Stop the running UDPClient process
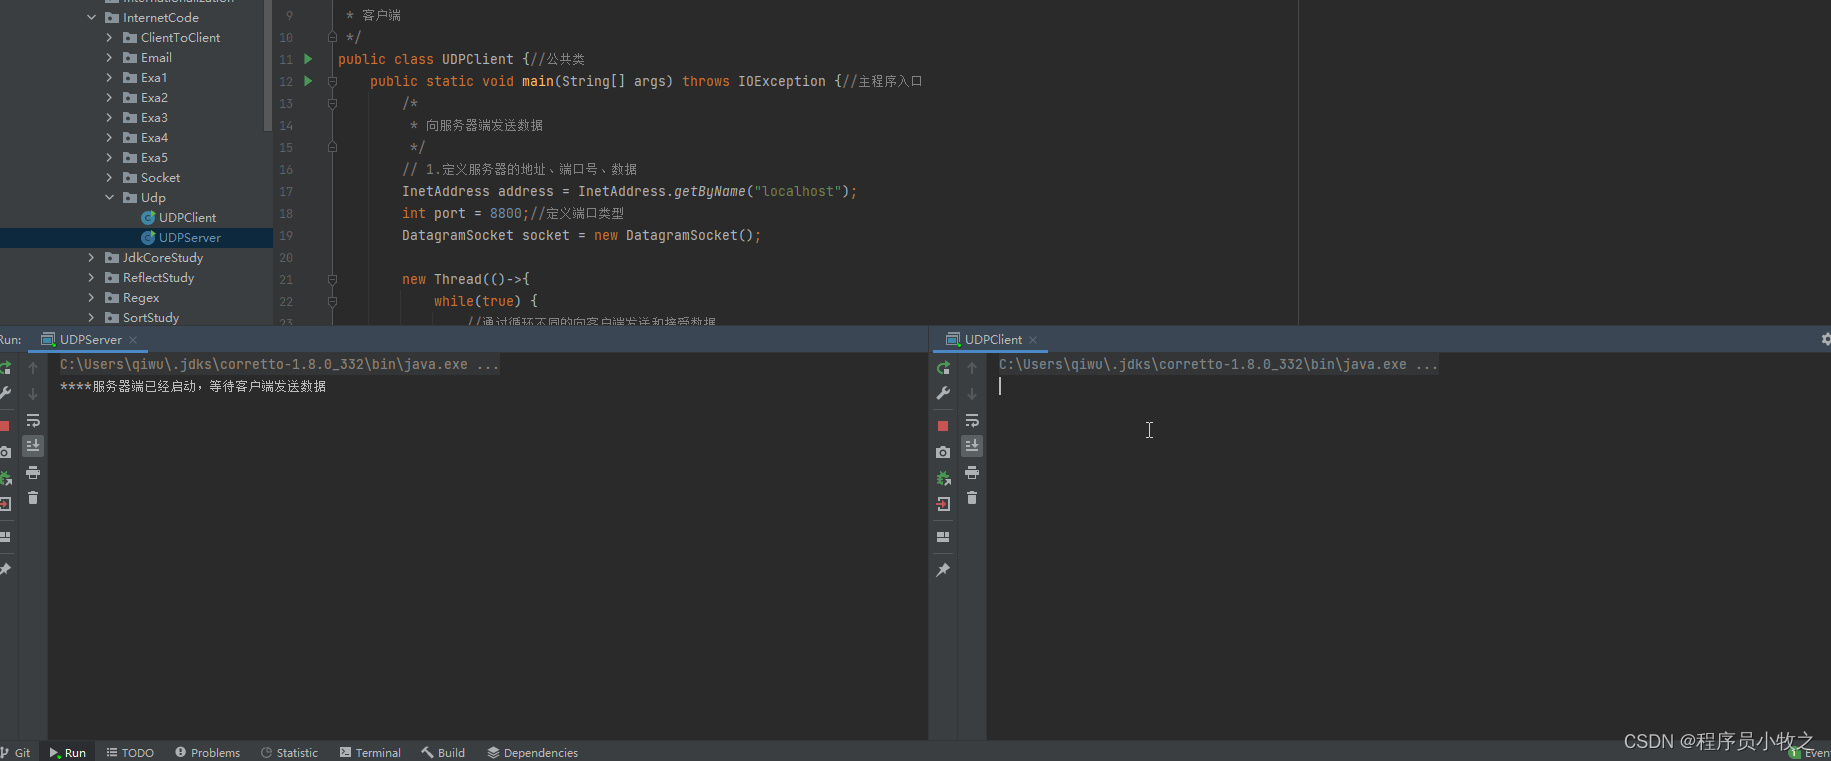Image resolution: width=1831 pixels, height=761 pixels. [x=943, y=426]
